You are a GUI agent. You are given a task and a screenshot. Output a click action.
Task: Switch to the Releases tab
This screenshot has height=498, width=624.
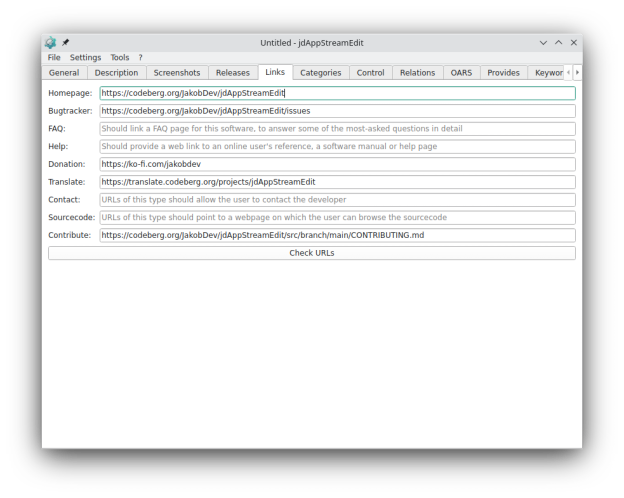coord(233,73)
